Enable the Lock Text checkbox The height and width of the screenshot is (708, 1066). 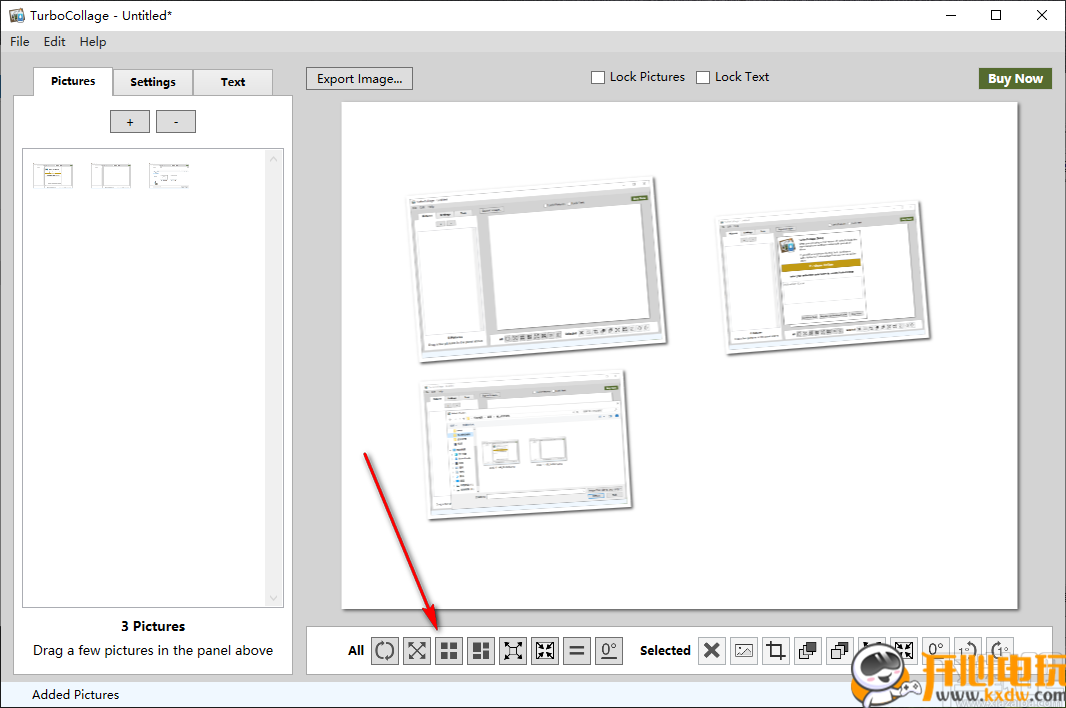pyautogui.click(x=703, y=77)
